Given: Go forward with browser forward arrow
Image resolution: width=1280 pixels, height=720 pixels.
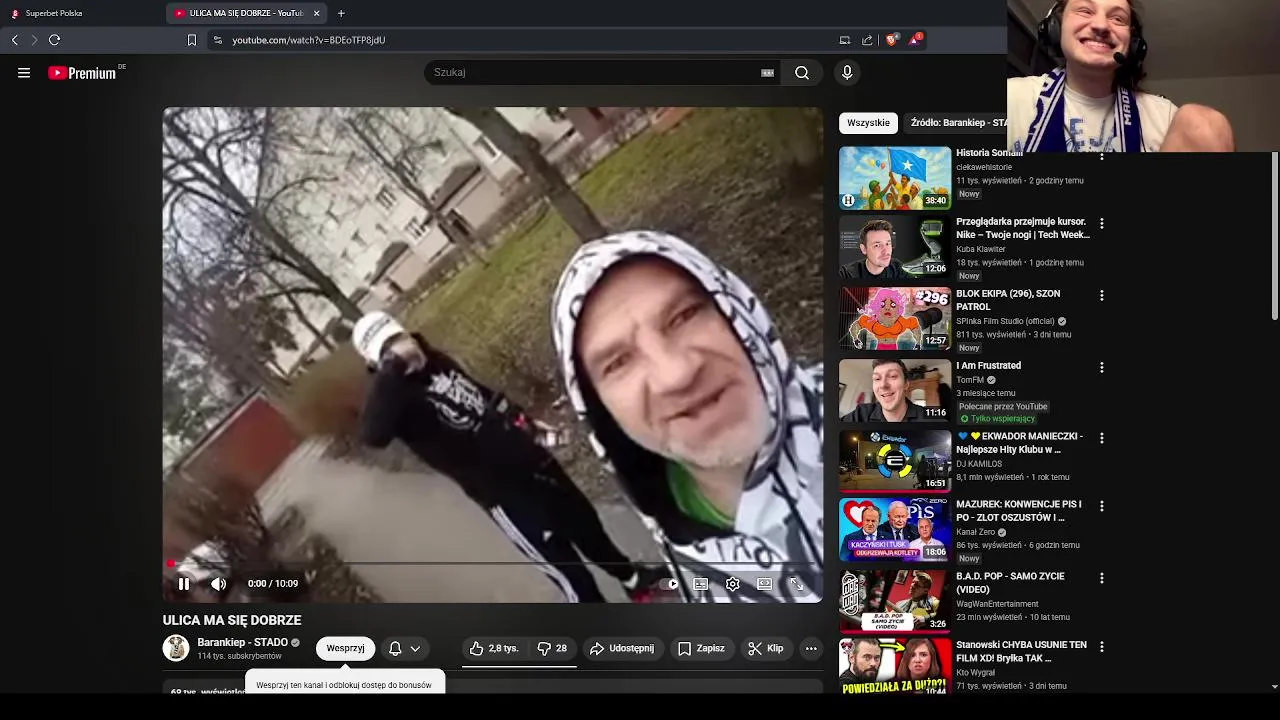Looking at the screenshot, I should coord(34,40).
